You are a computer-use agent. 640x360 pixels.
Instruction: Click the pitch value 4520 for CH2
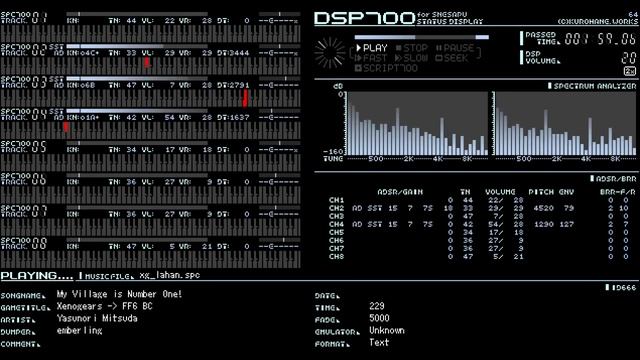(543, 208)
